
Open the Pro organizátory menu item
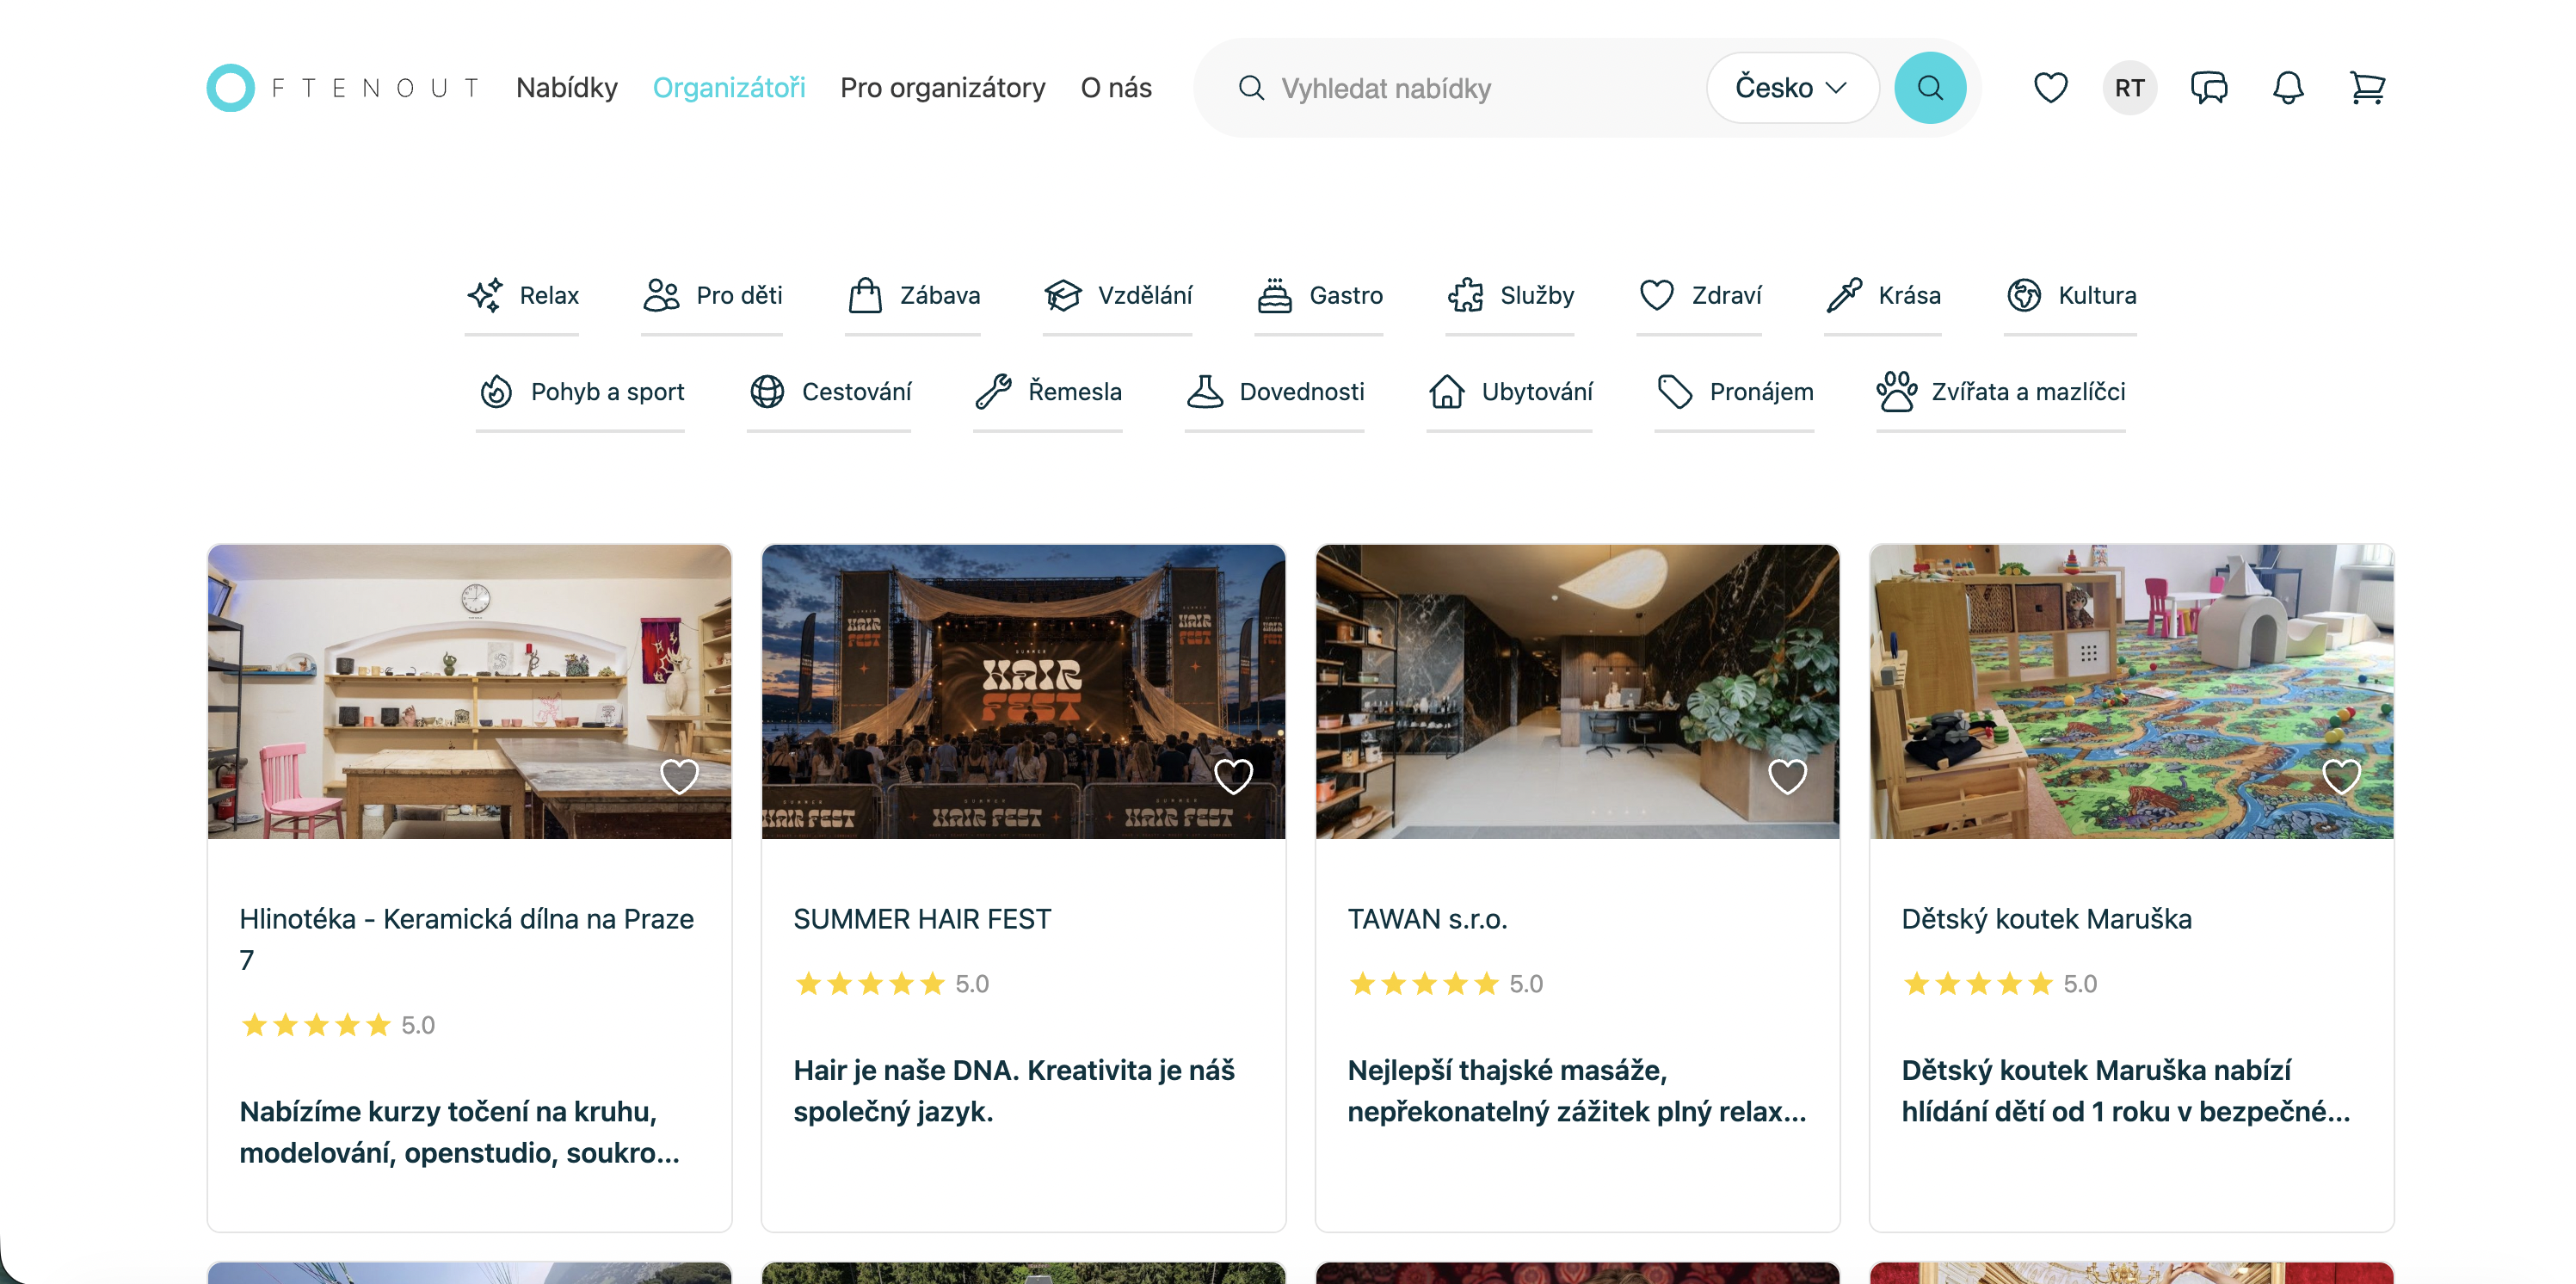coord(942,88)
